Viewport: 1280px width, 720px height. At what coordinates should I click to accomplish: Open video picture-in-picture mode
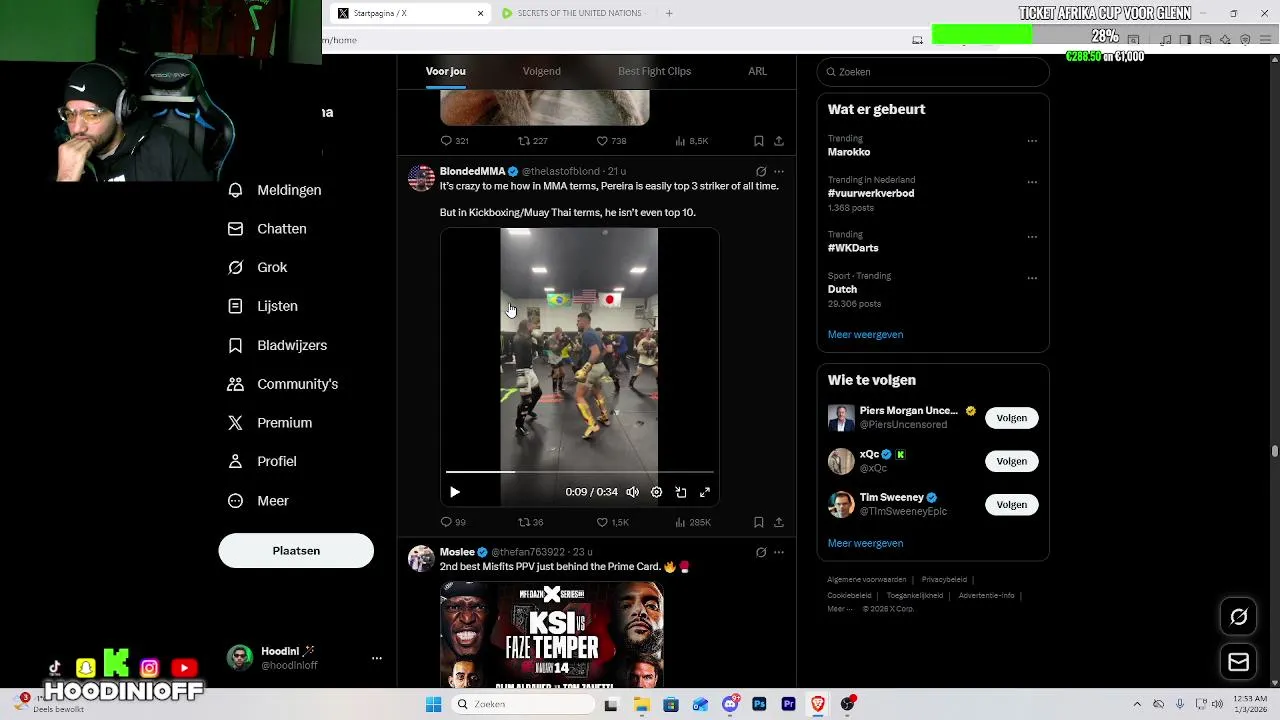[x=681, y=492]
